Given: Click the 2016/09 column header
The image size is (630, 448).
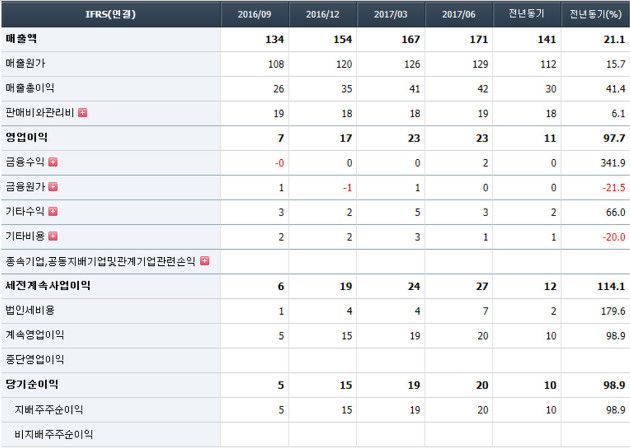Looking at the screenshot, I should click(x=254, y=14).
